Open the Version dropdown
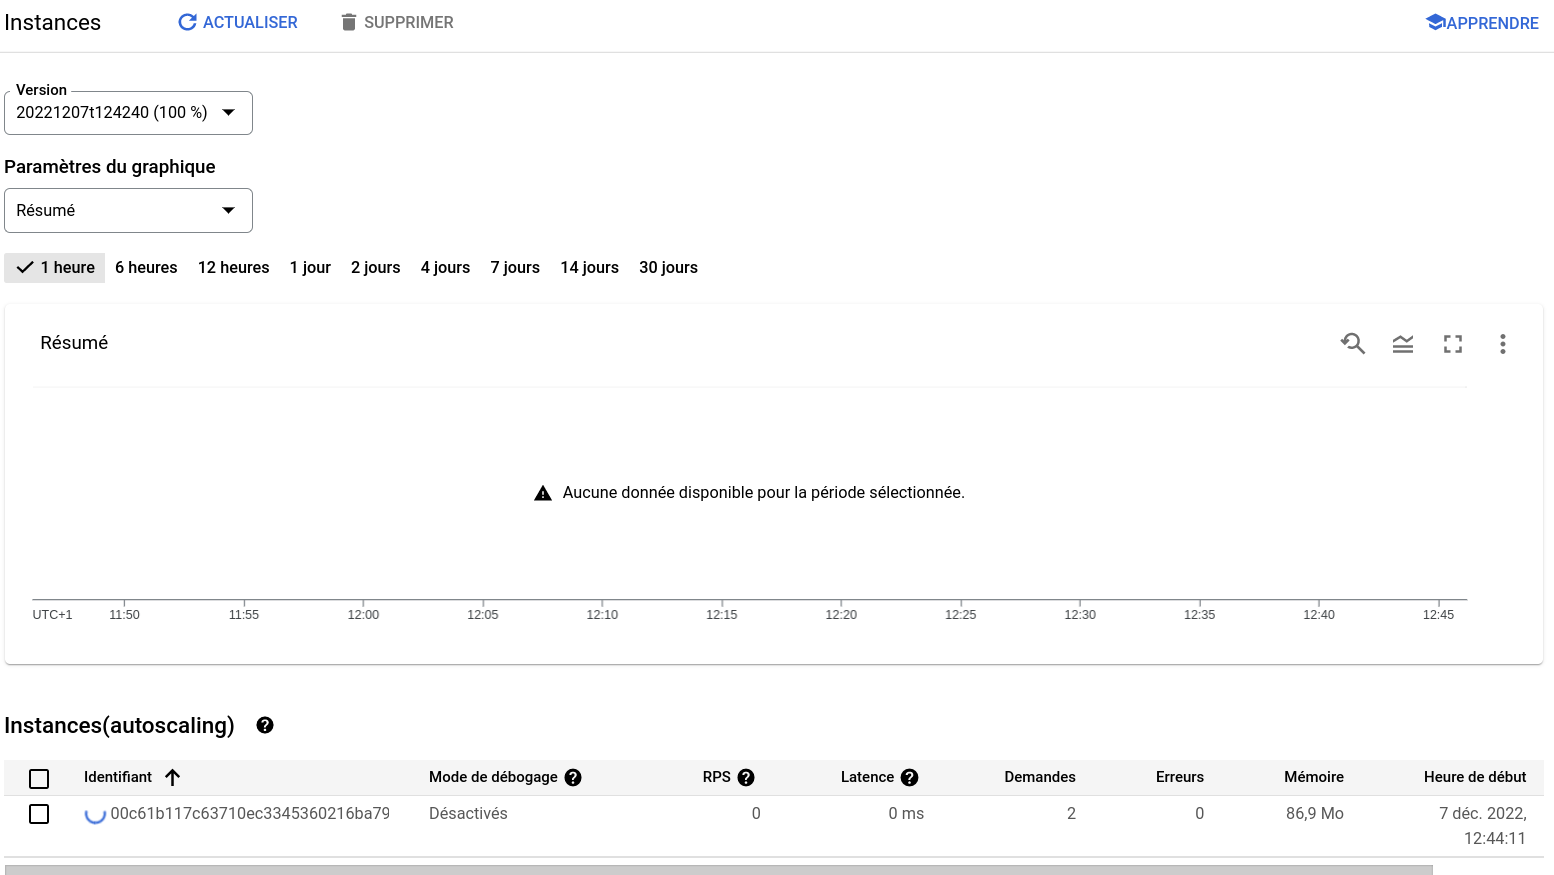The height and width of the screenshot is (875, 1554). coord(128,112)
